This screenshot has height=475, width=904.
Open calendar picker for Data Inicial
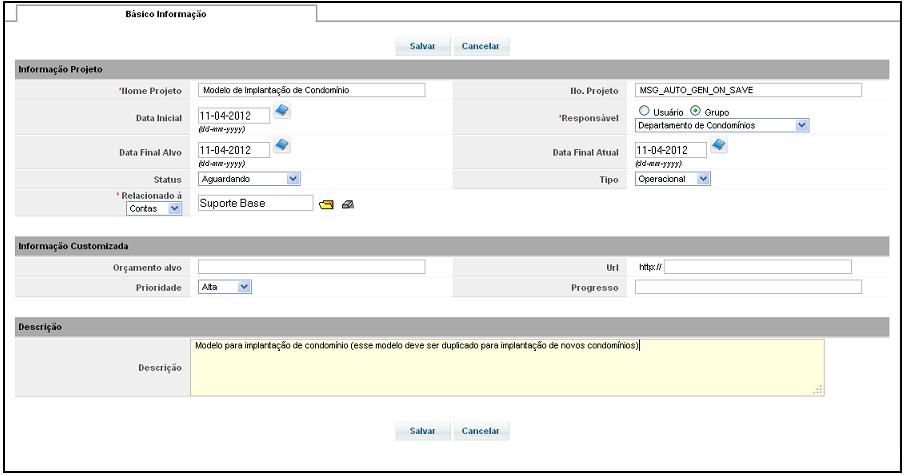pyautogui.click(x=282, y=111)
